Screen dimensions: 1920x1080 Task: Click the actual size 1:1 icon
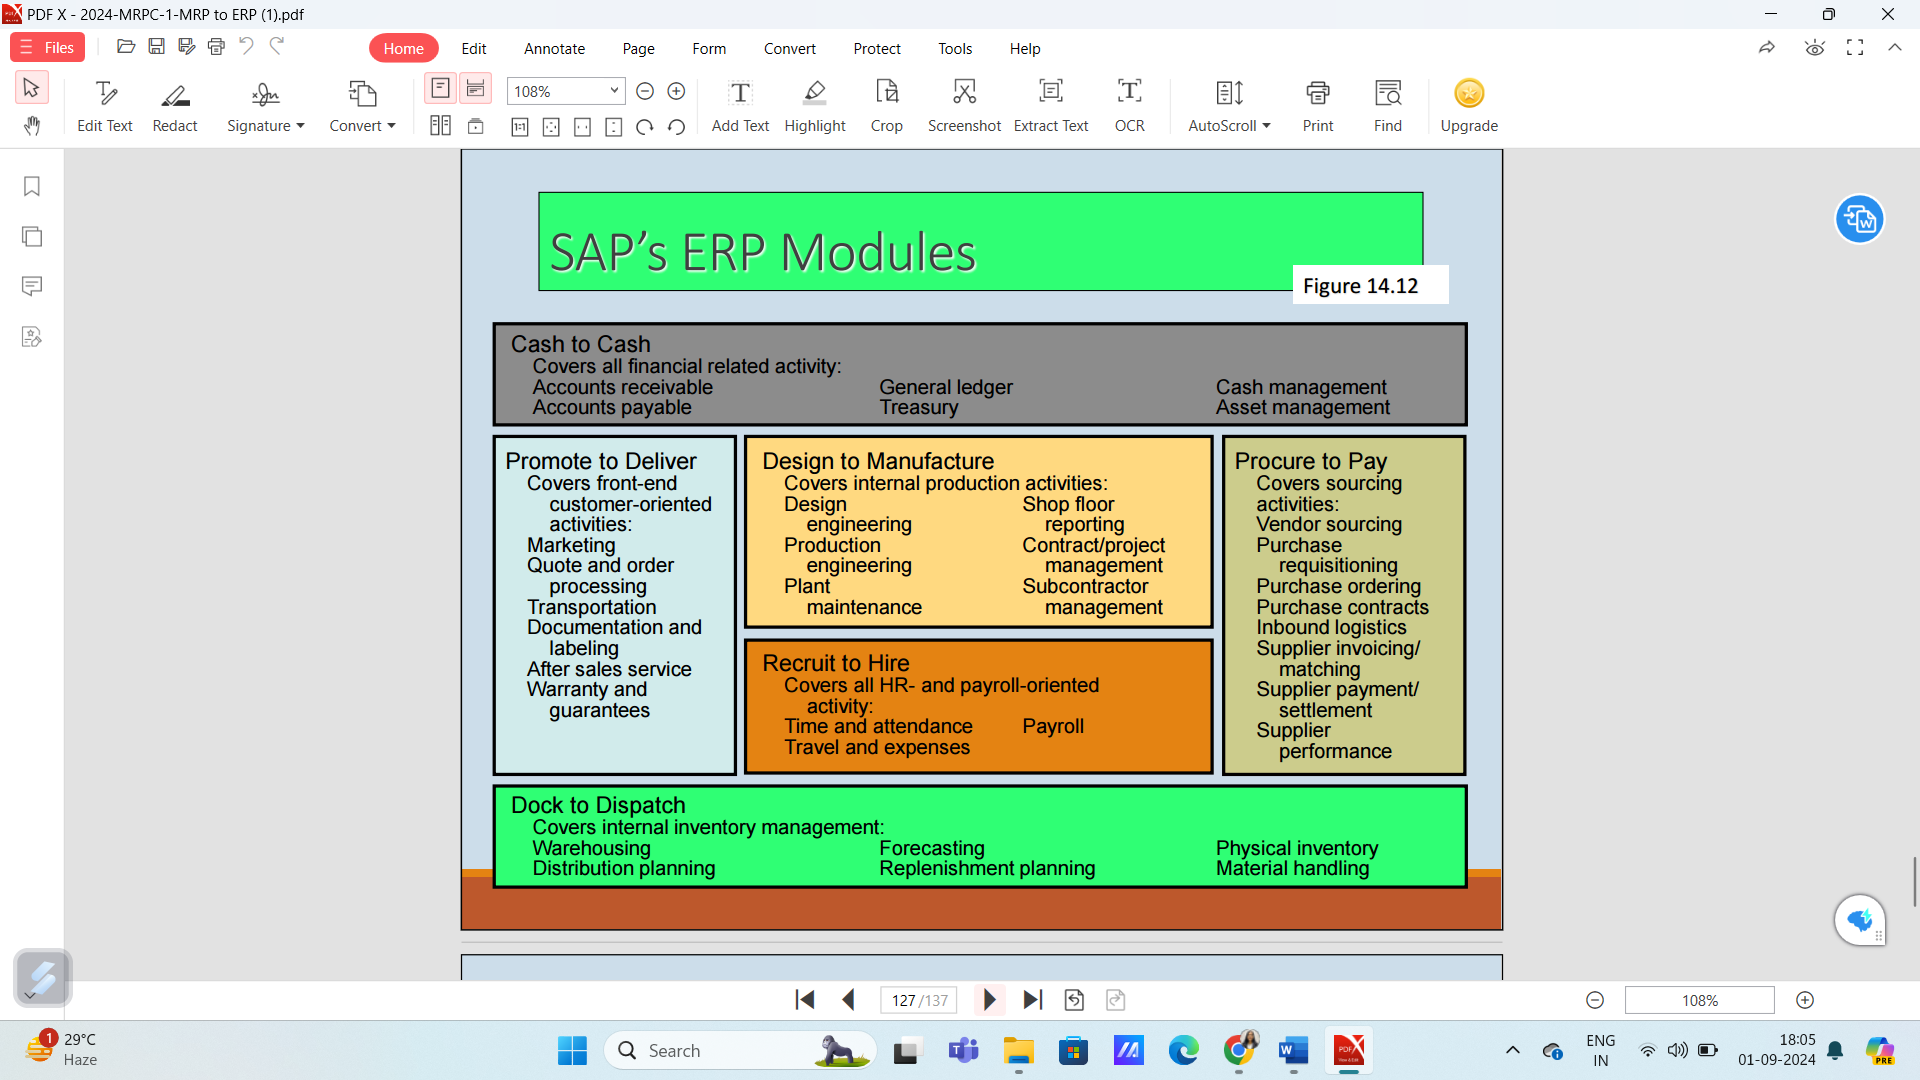click(x=520, y=127)
